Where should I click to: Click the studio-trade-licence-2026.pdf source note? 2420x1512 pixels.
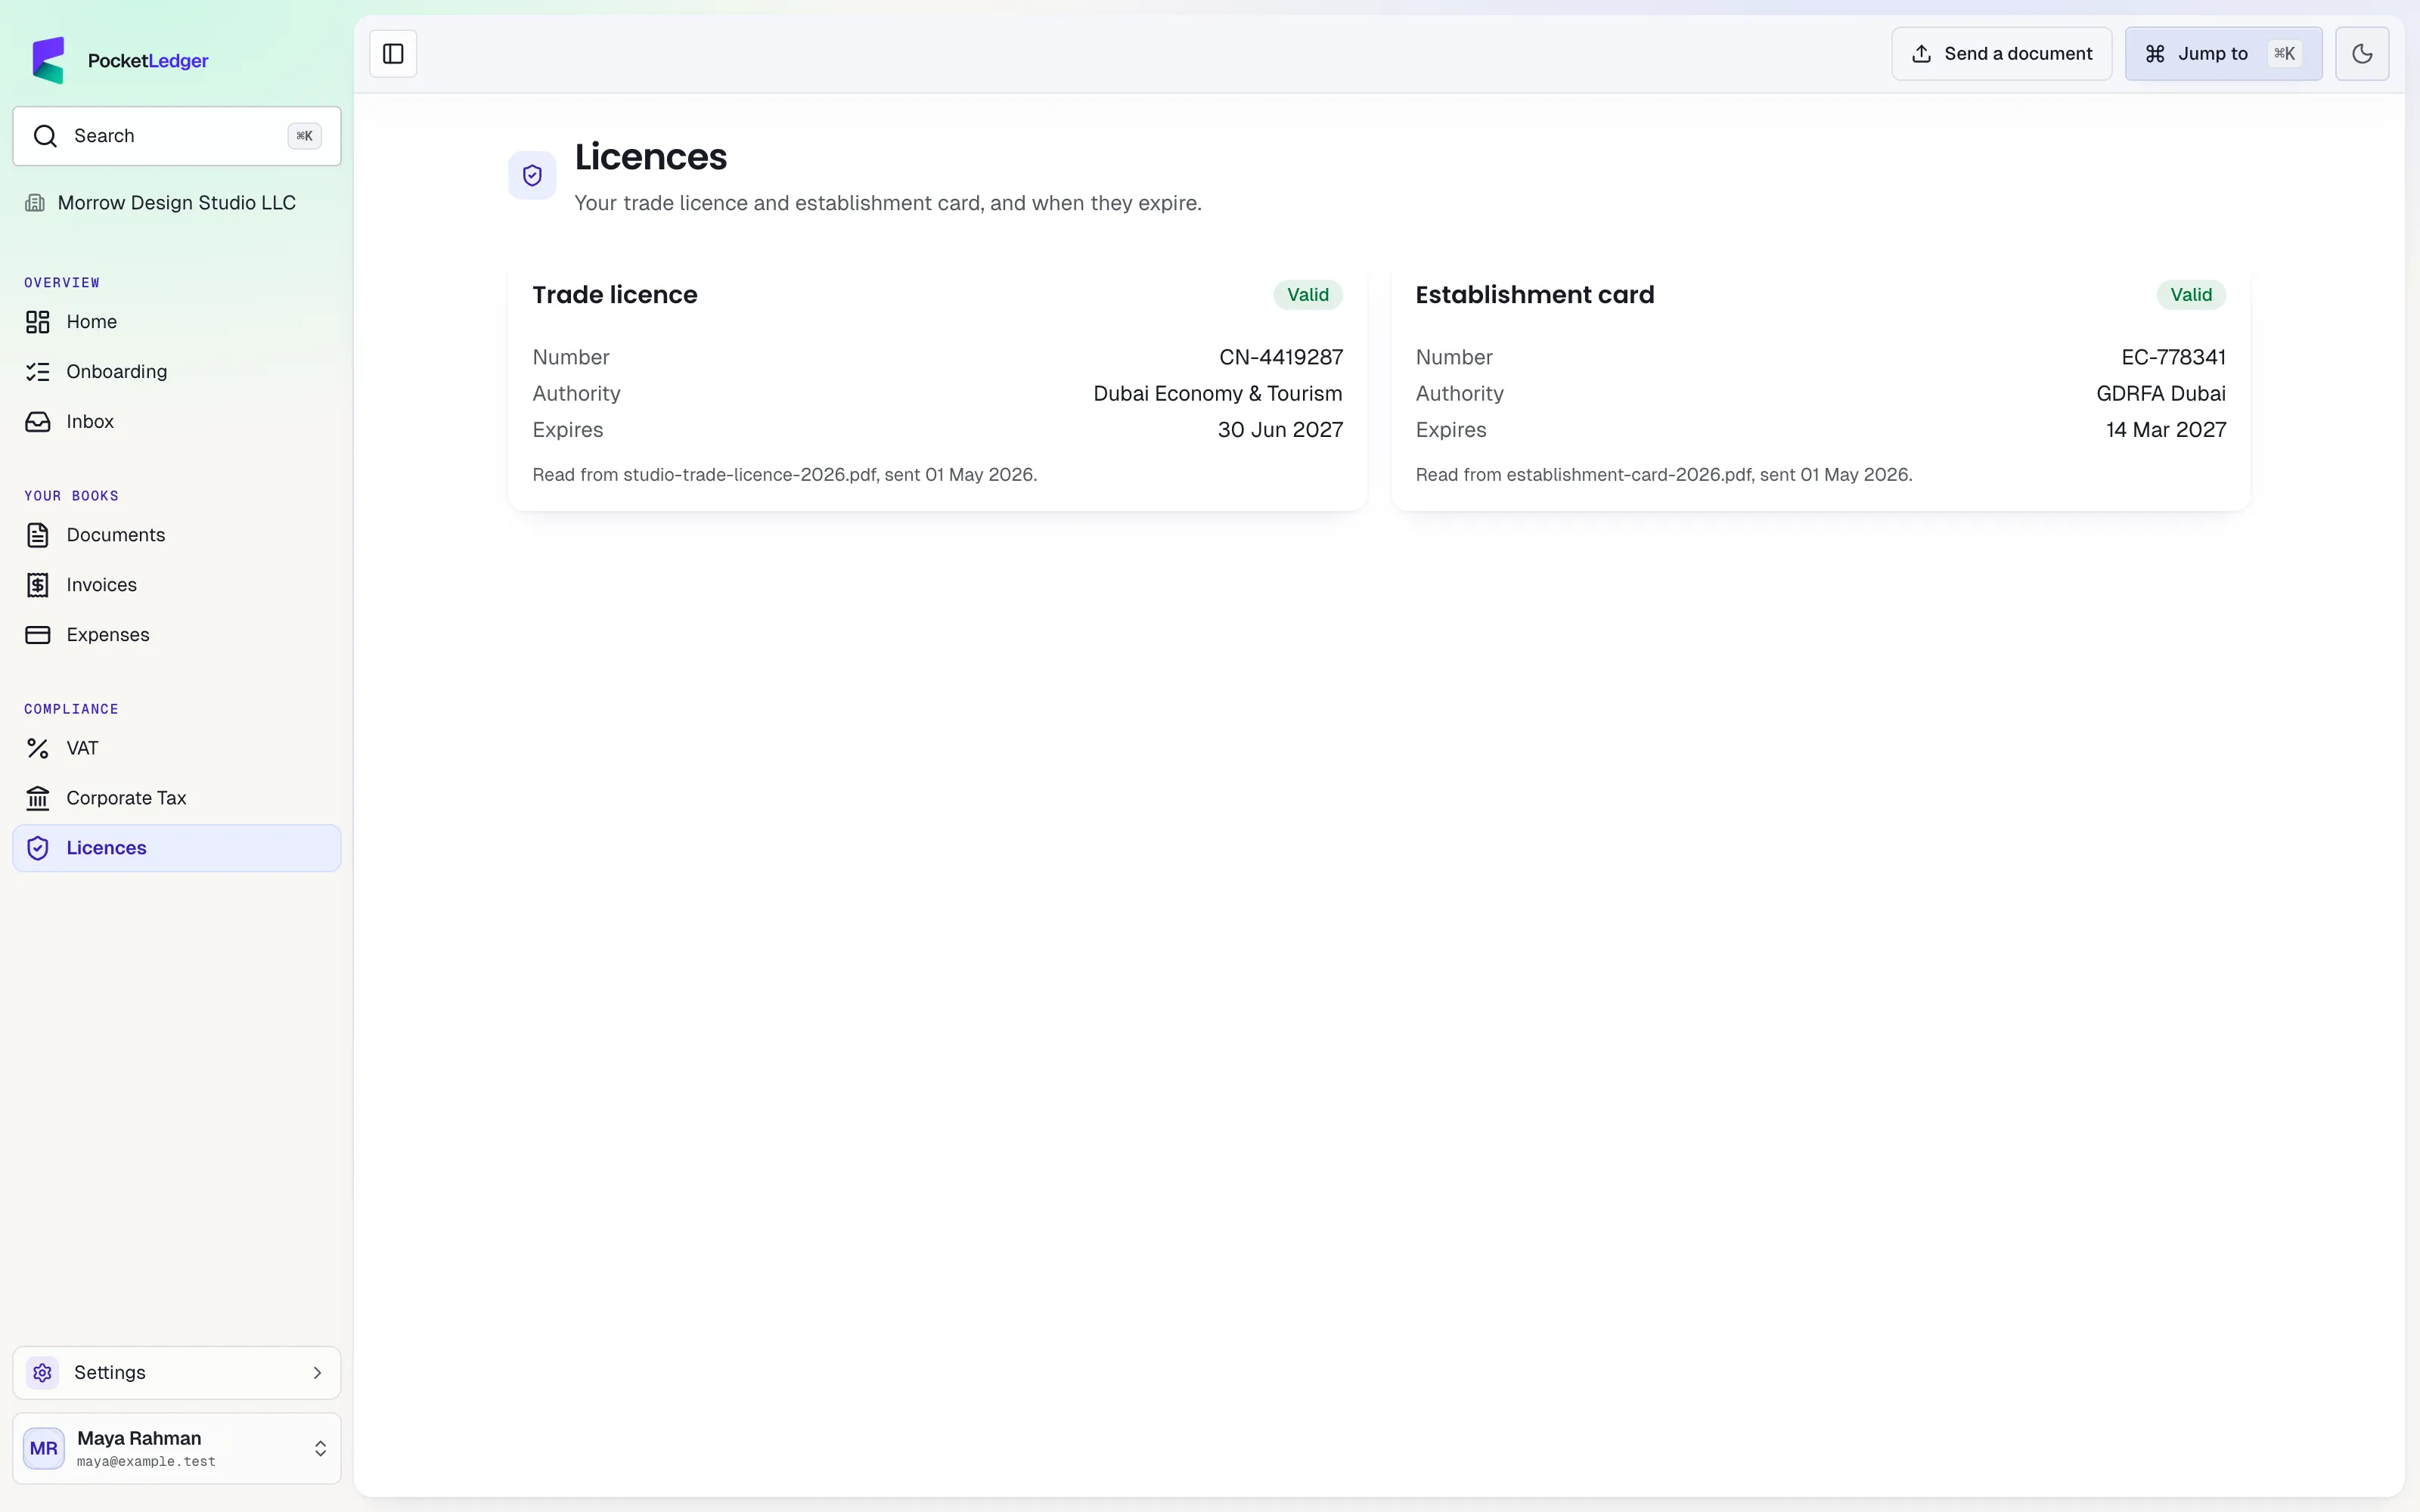coord(785,475)
